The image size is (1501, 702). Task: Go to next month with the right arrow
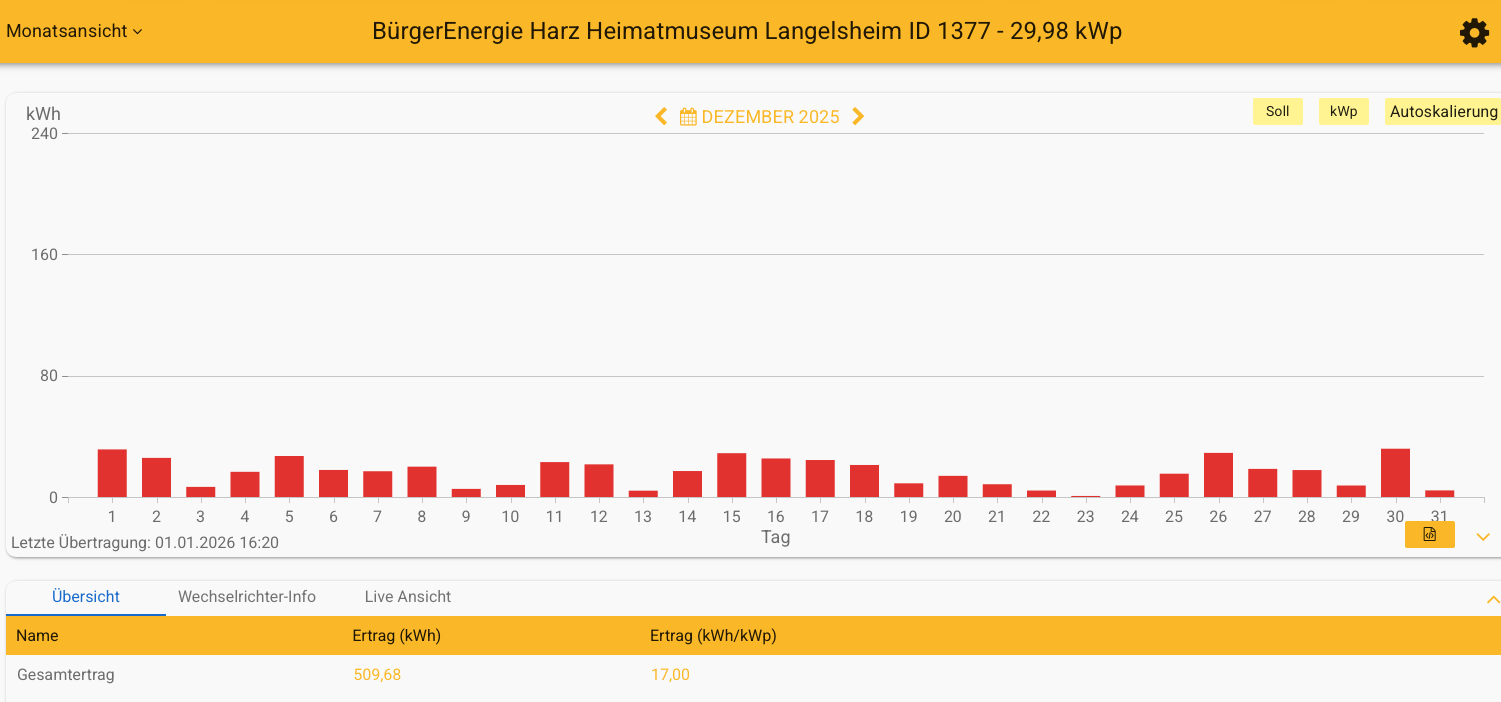(858, 116)
